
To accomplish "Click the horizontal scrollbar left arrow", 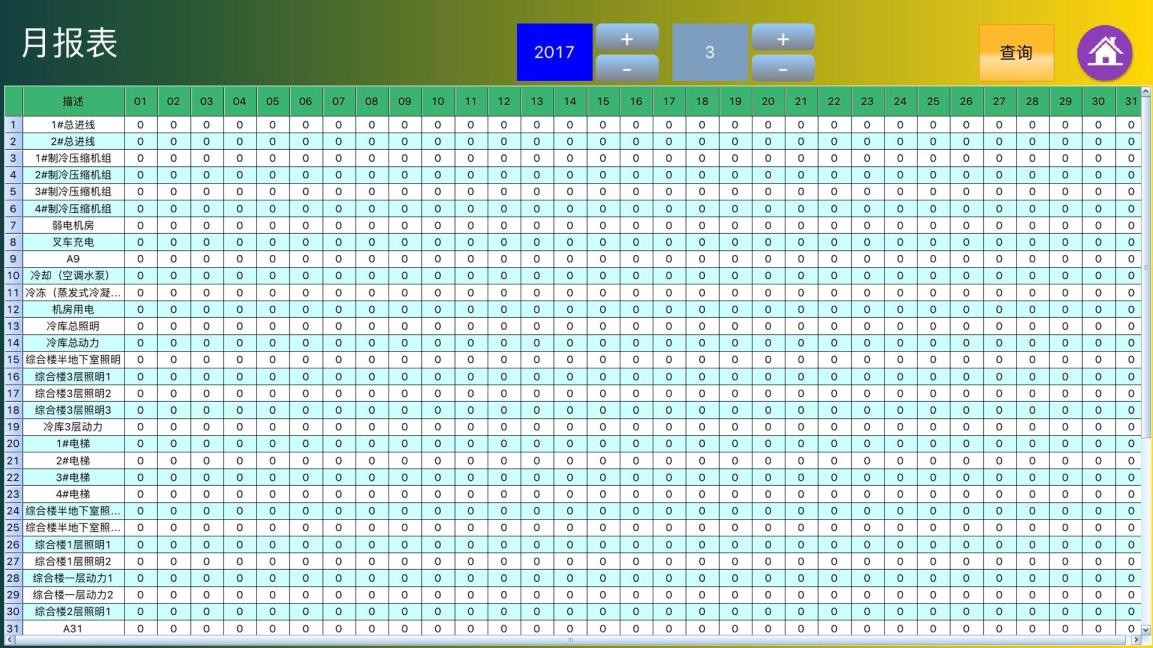I will (9, 640).
